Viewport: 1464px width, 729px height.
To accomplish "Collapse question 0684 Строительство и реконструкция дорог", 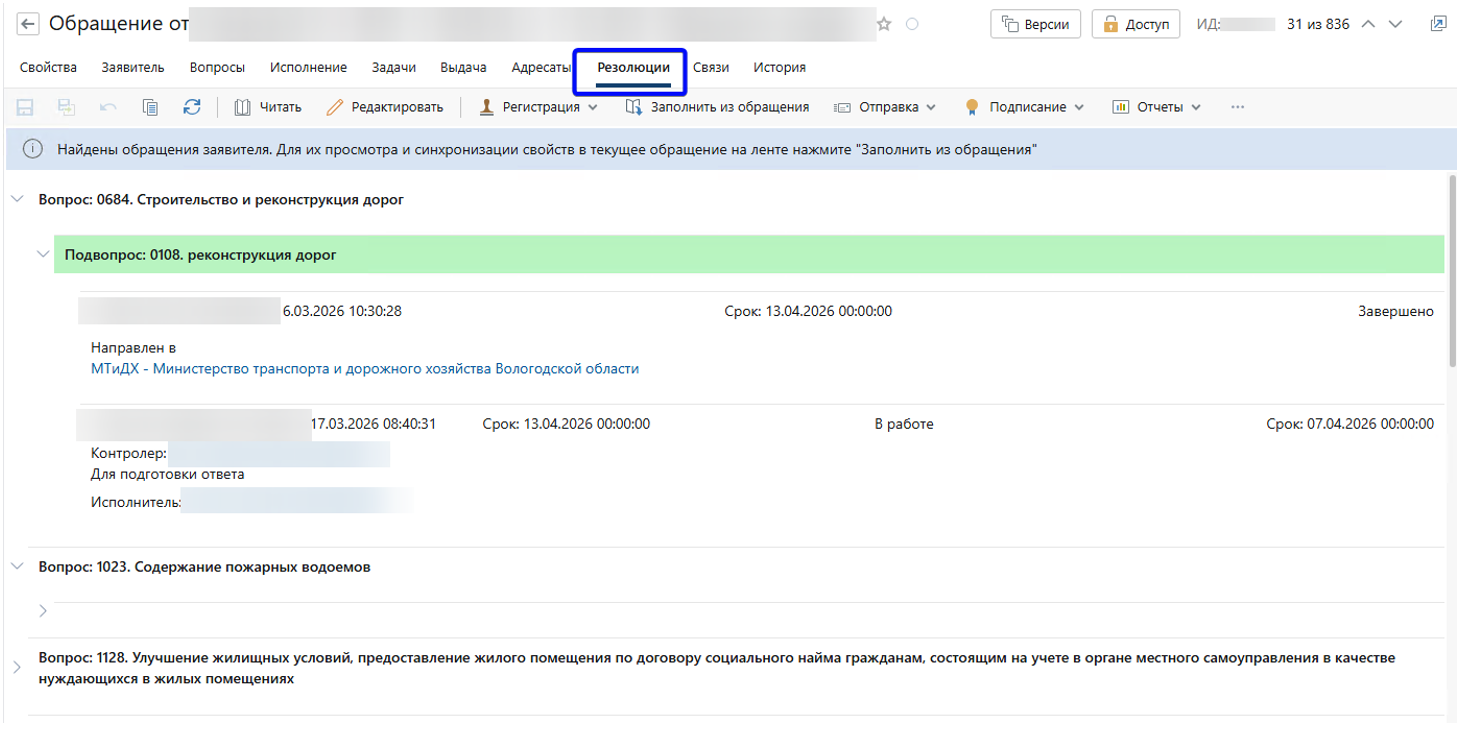I will click(x=17, y=199).
